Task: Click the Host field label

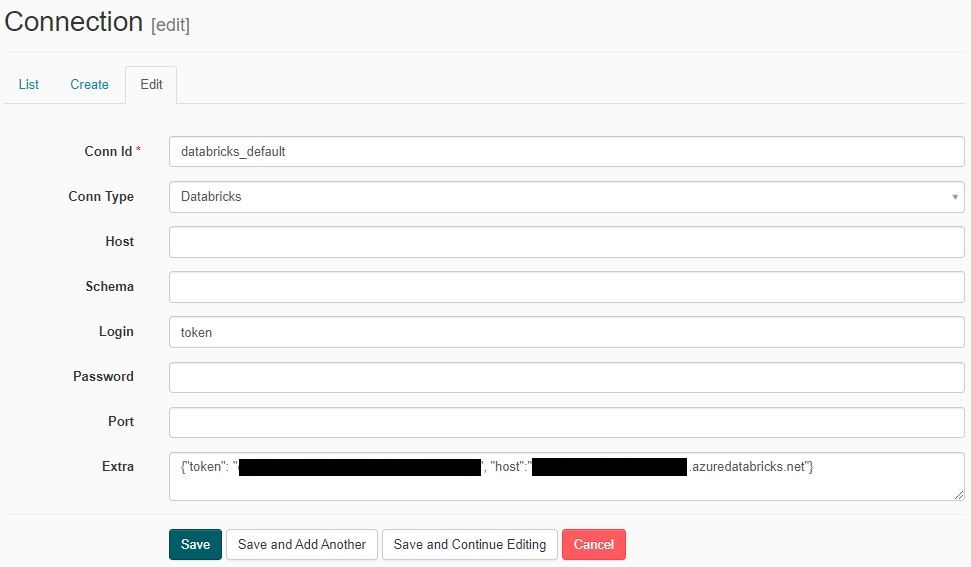Action: (x=120, y=241)
